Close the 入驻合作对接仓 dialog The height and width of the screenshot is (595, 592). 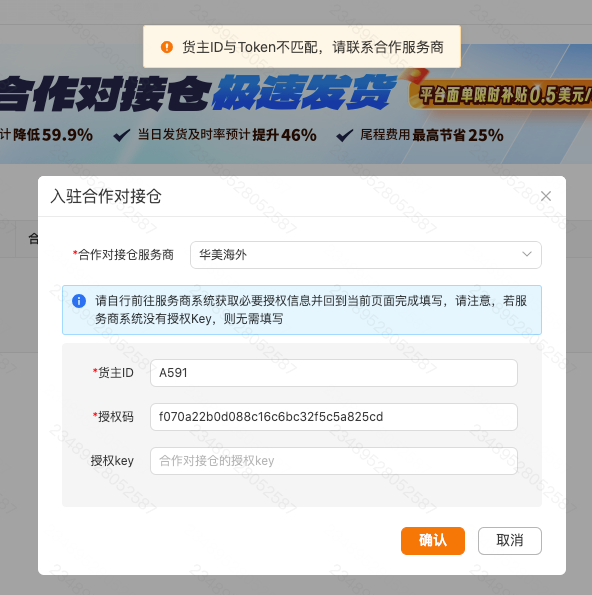click(546, 196)
